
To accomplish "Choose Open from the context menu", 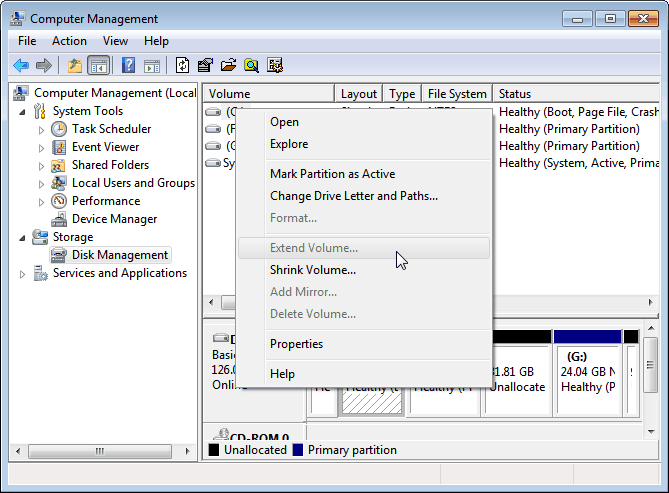I will pos(364,122).
